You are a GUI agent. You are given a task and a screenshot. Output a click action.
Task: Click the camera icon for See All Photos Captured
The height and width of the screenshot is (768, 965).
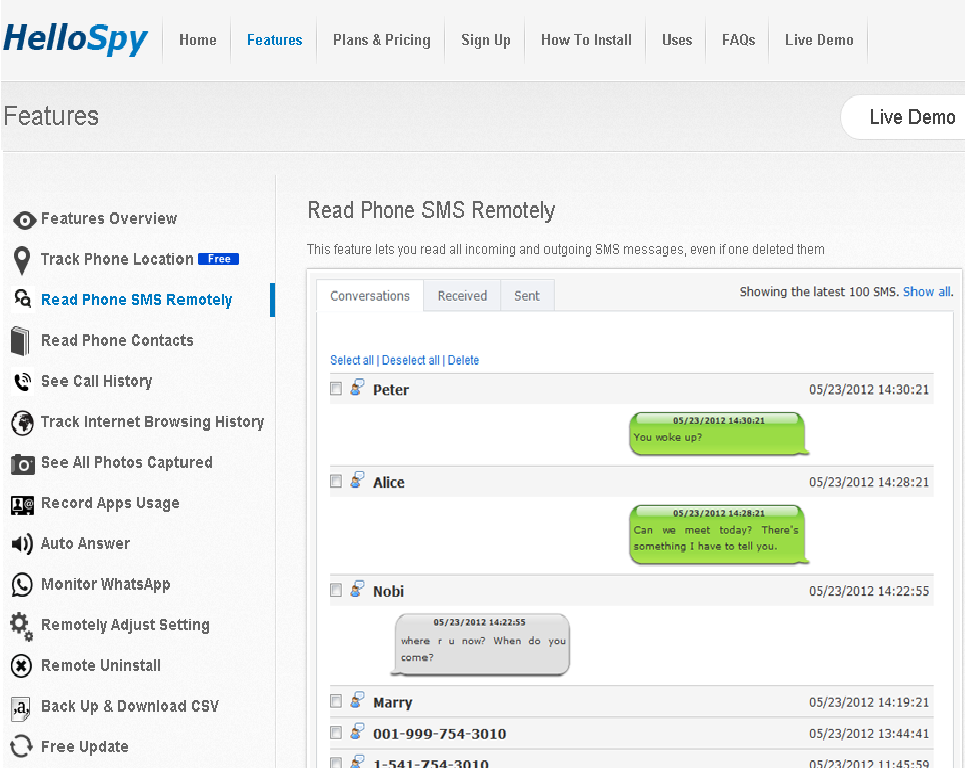(x=23, y=464)
